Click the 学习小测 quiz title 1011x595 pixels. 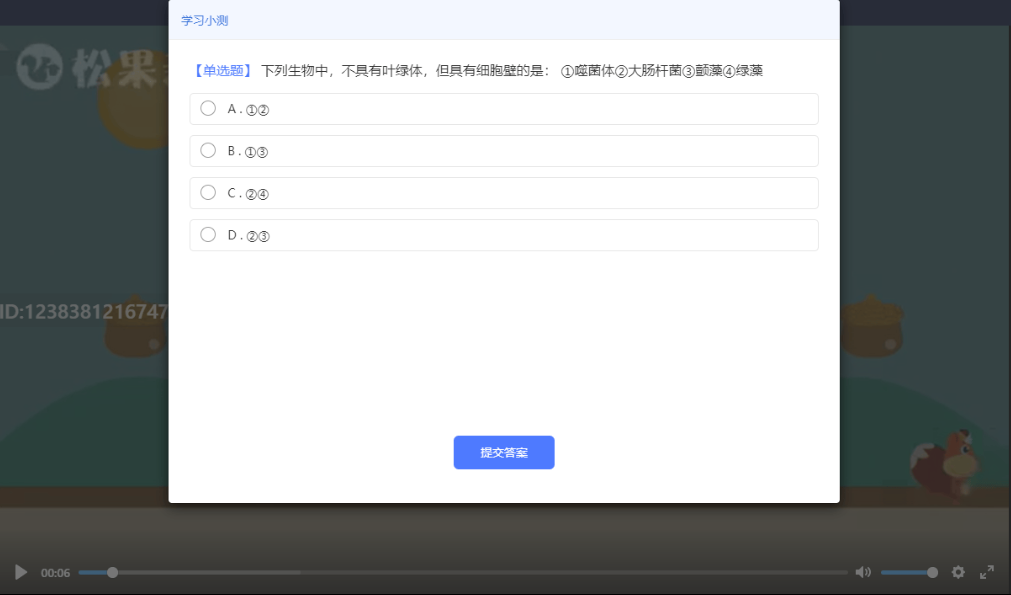click(203, 19)
